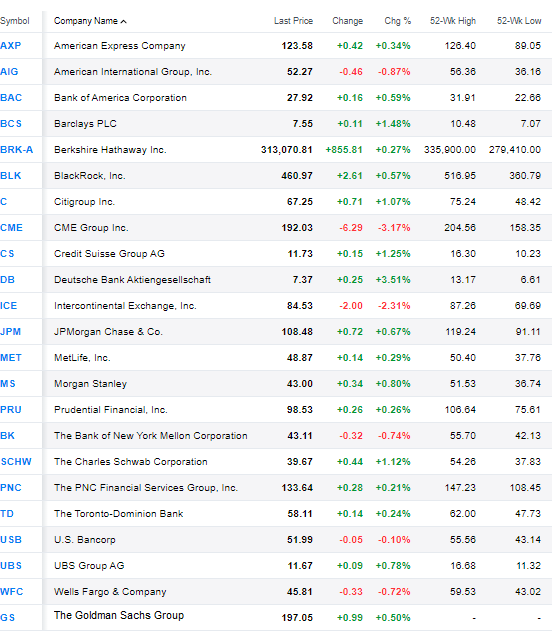Open the UBS ticker link
552x639 pixels.
pyautogui.click(x=11, y=566)
